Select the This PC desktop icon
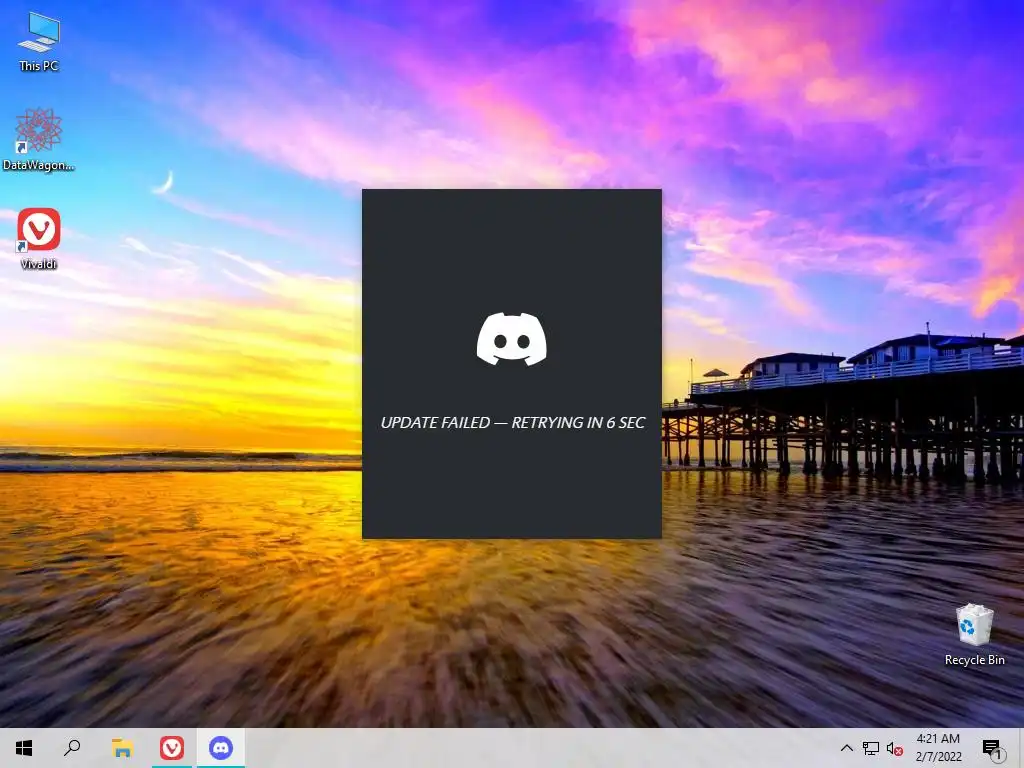 click(x=39, y=41)
